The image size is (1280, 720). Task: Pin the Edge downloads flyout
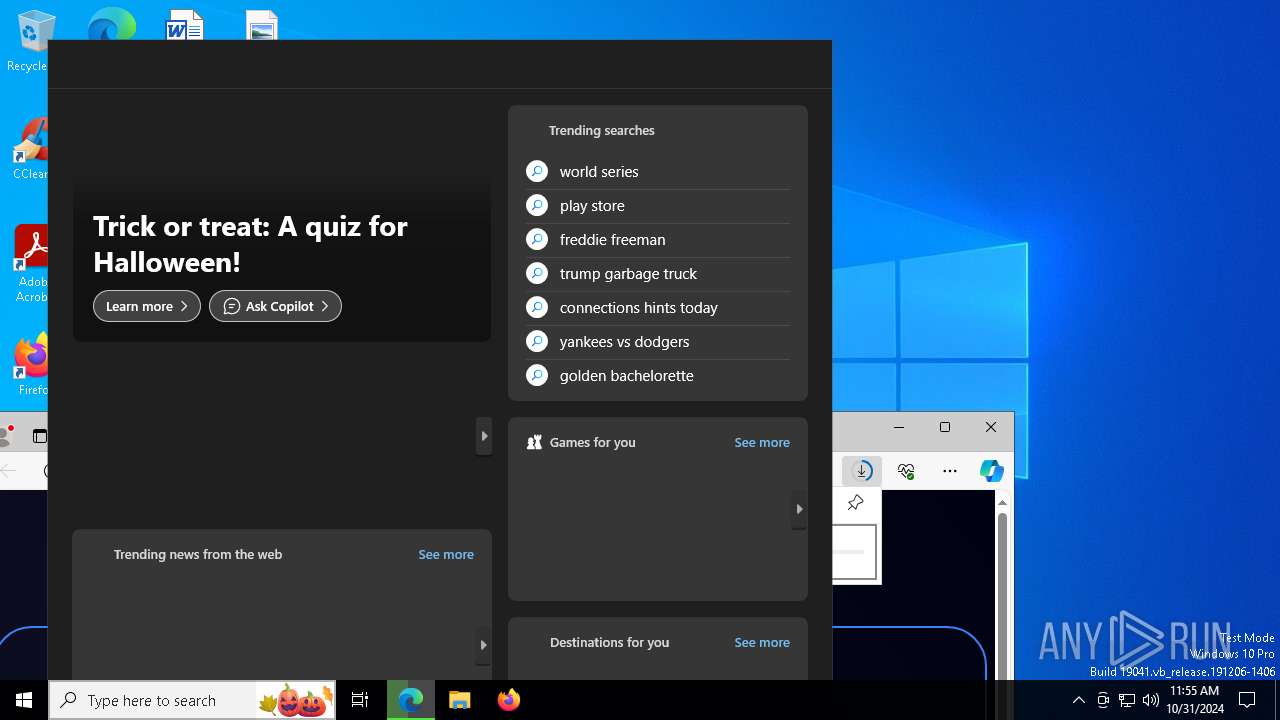point(855,503)
